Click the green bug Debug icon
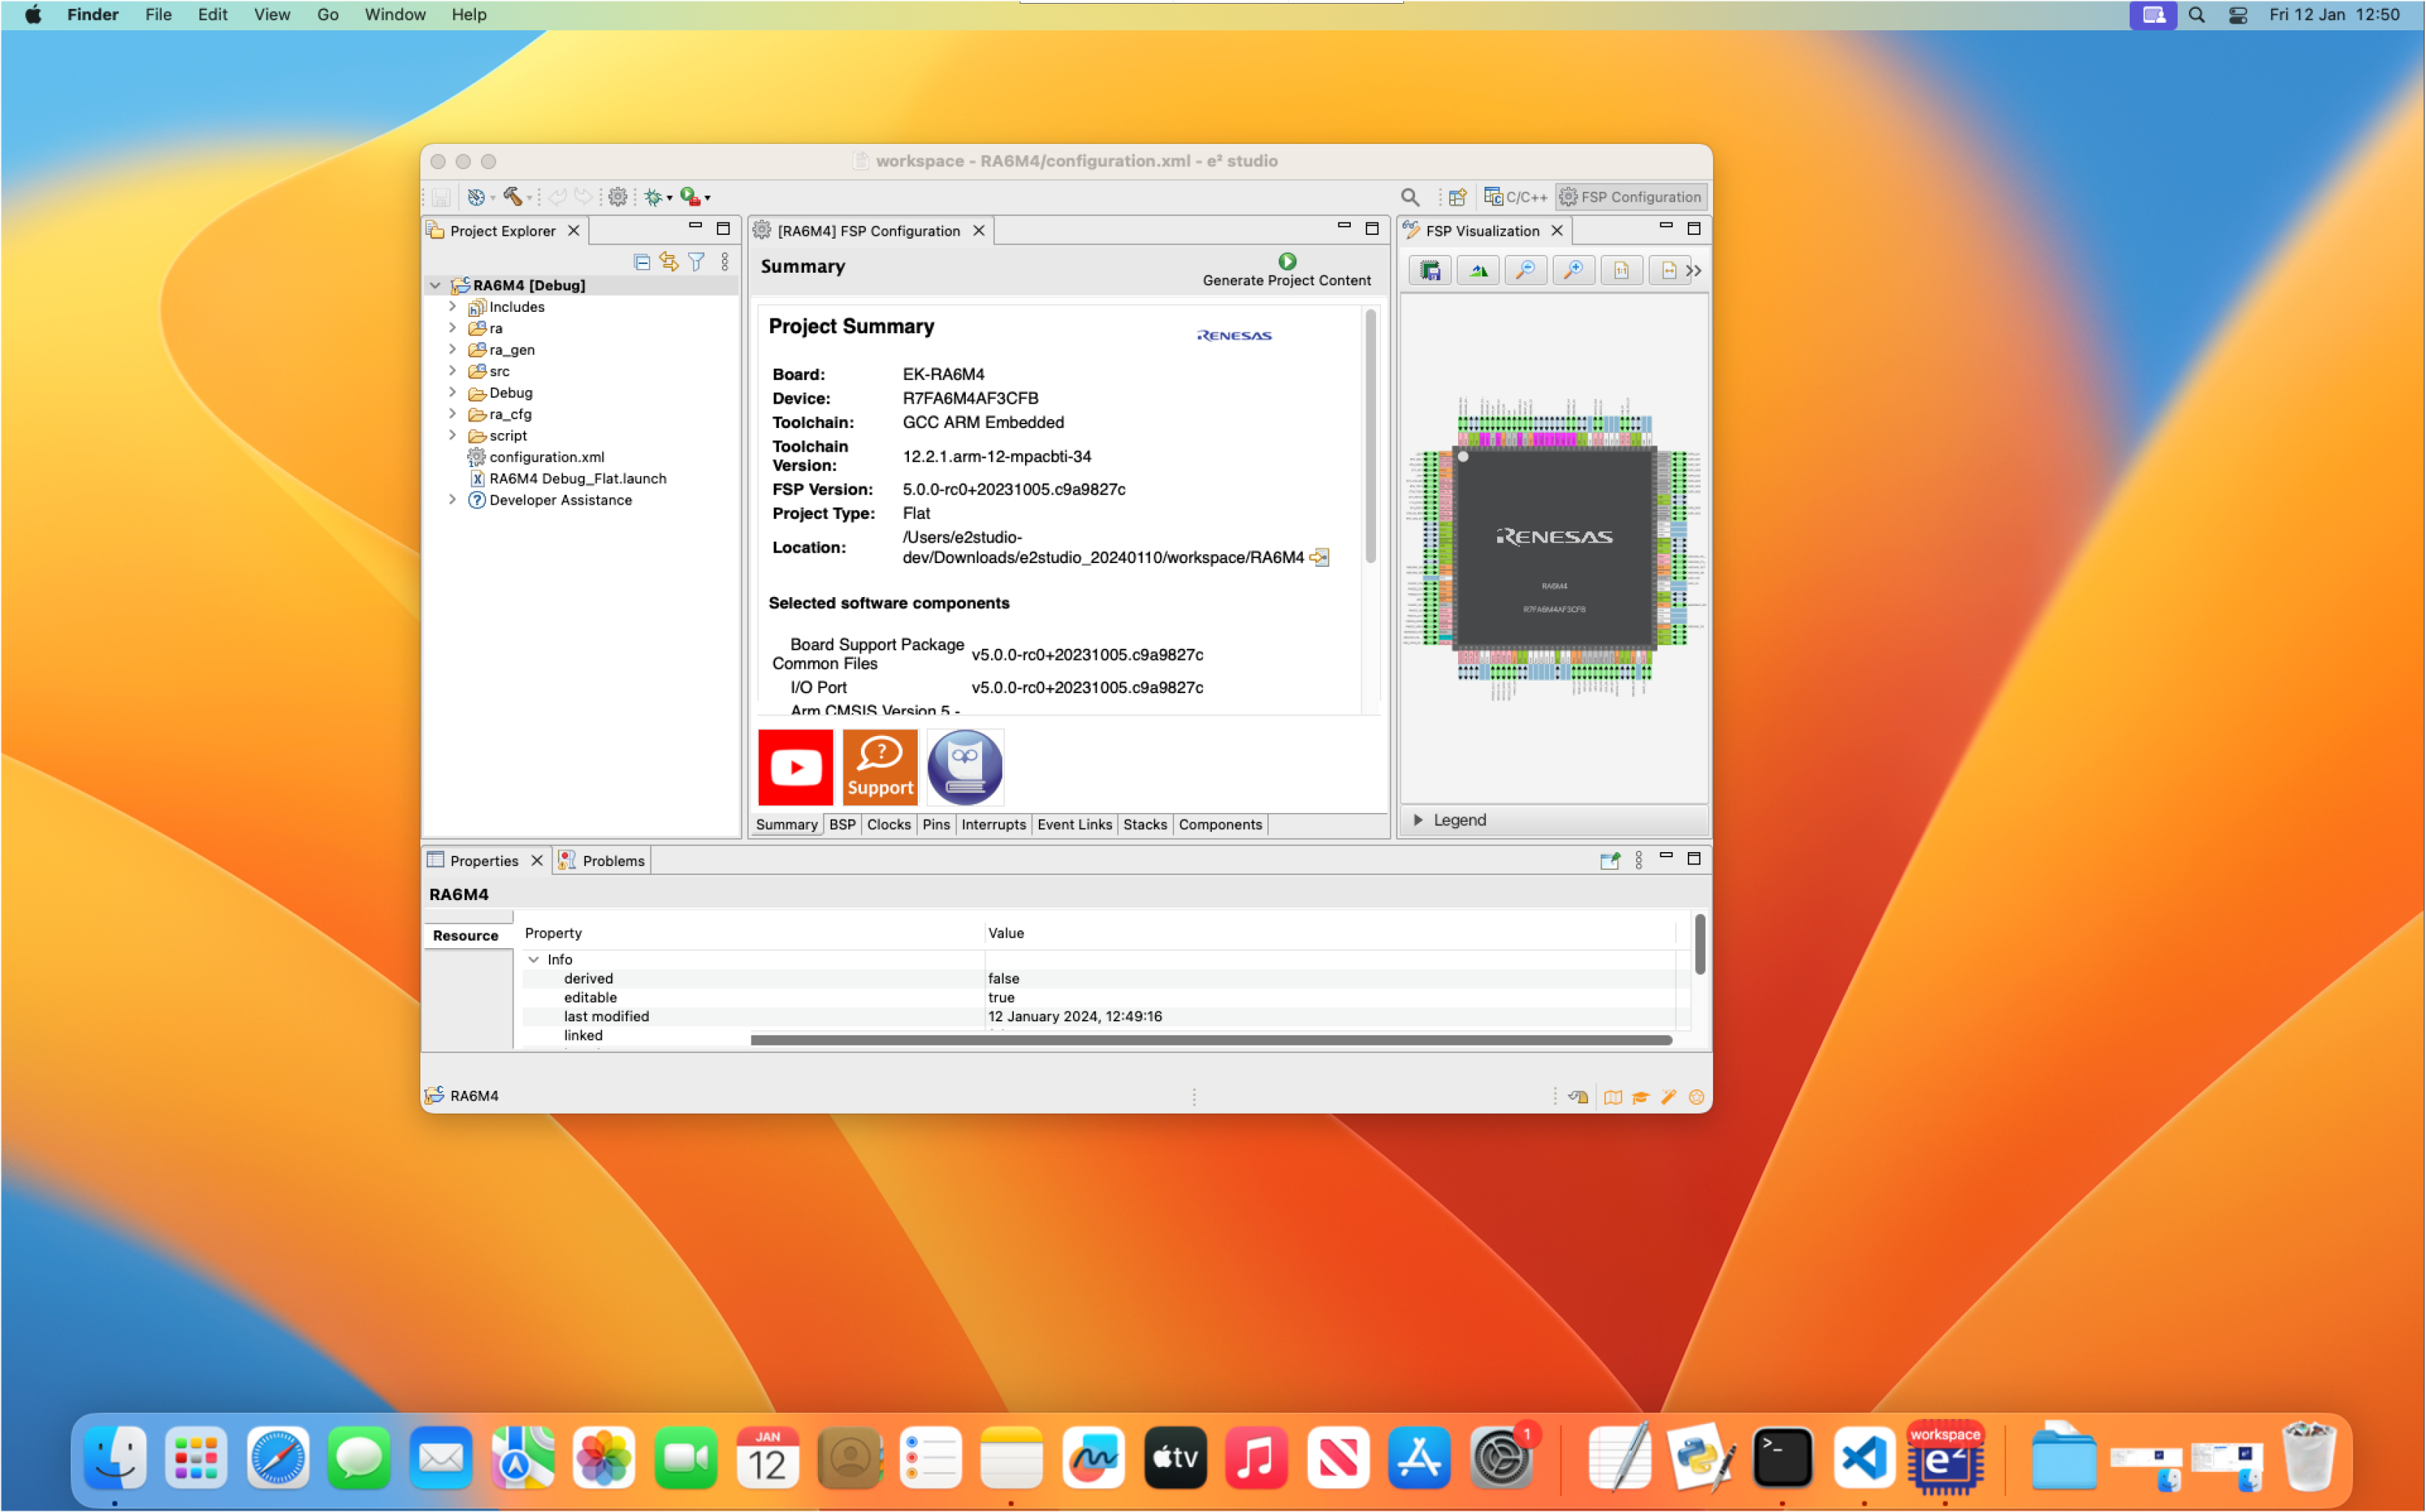 click(x=653, y=197)
